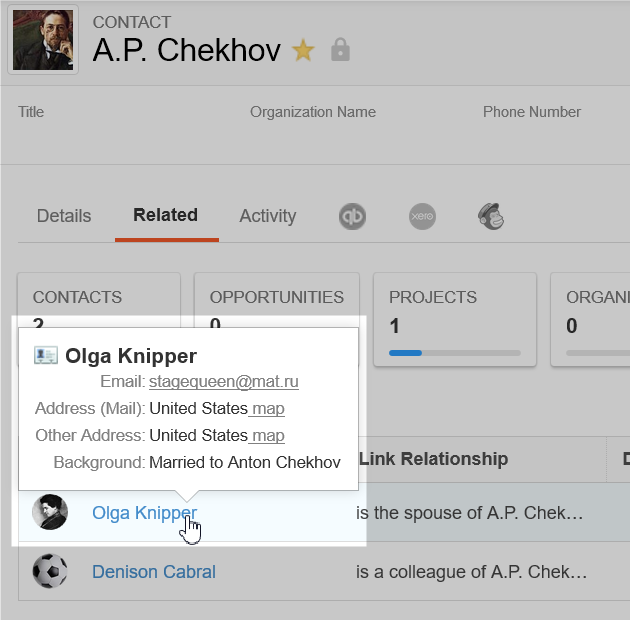The height and width of the screenshot is (620, 630).
Task: Click A.P. Chekhov's portrait photo
Action: (43, 40)
